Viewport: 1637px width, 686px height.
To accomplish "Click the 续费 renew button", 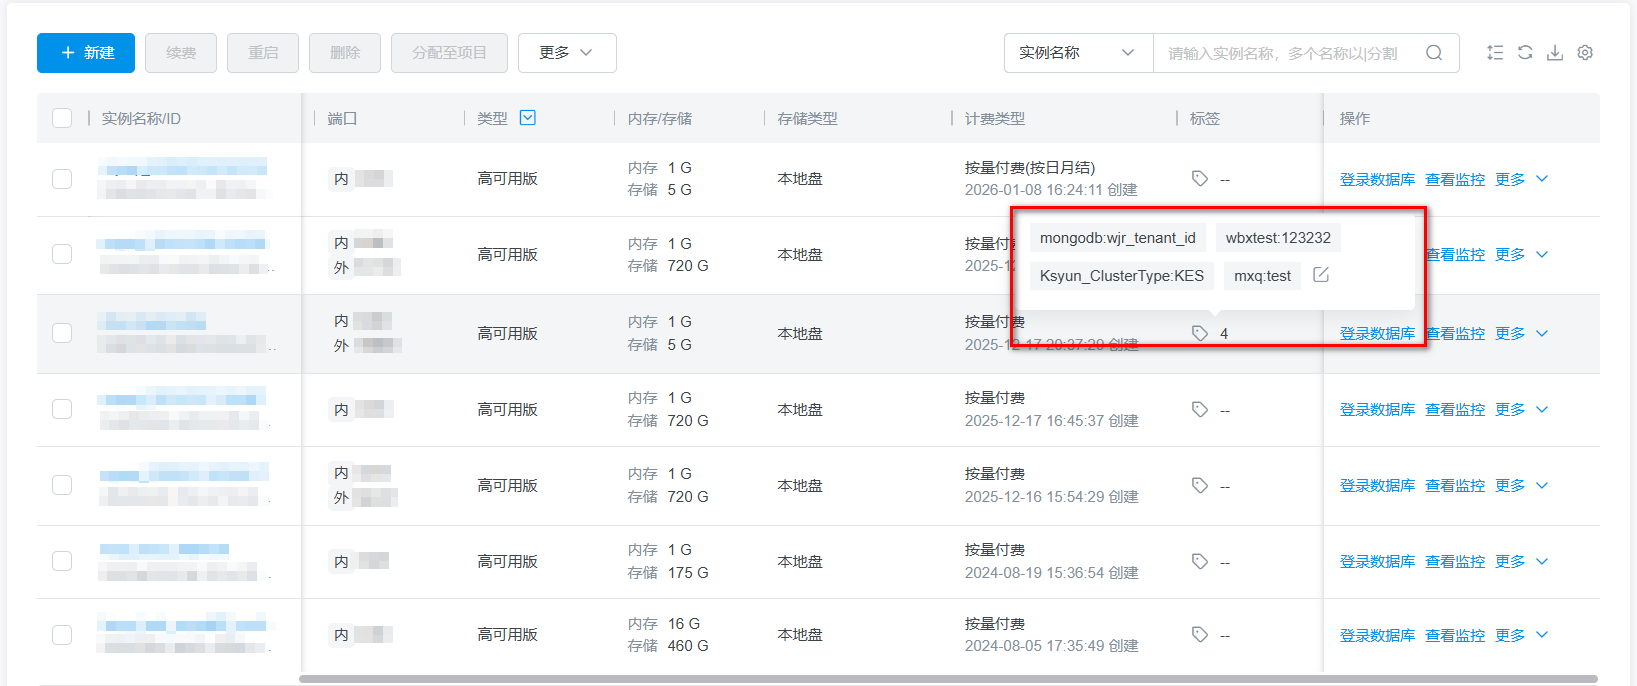I will (x=181, y=53).
